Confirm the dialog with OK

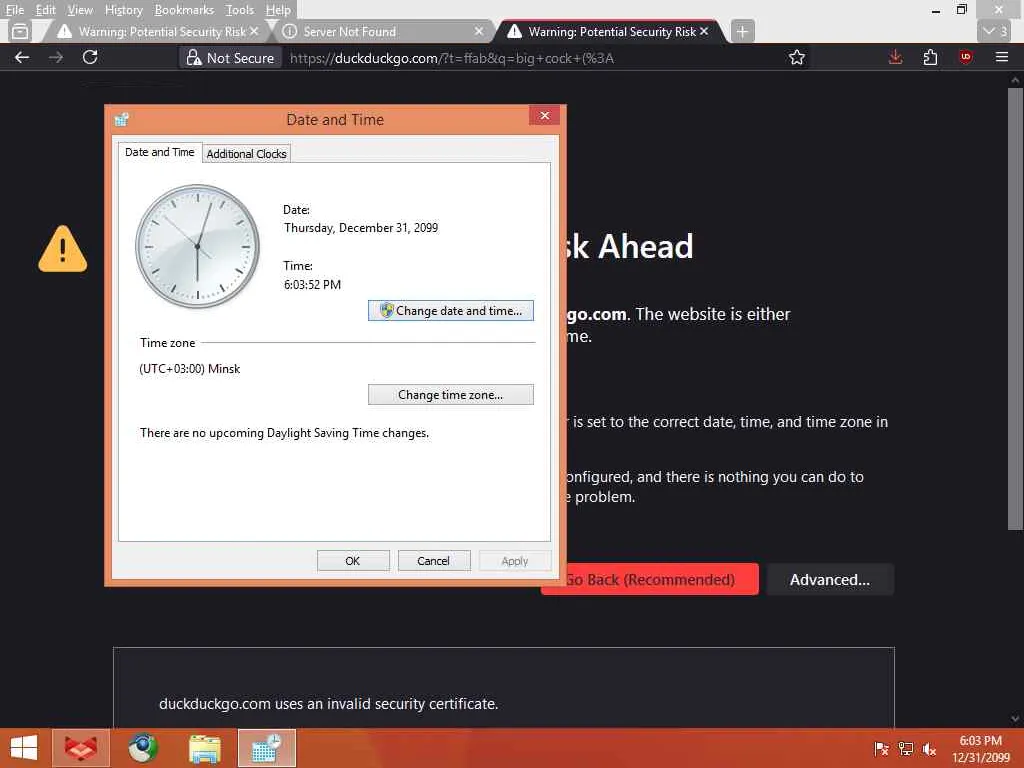pyautogui.click(x=353, y=561)
